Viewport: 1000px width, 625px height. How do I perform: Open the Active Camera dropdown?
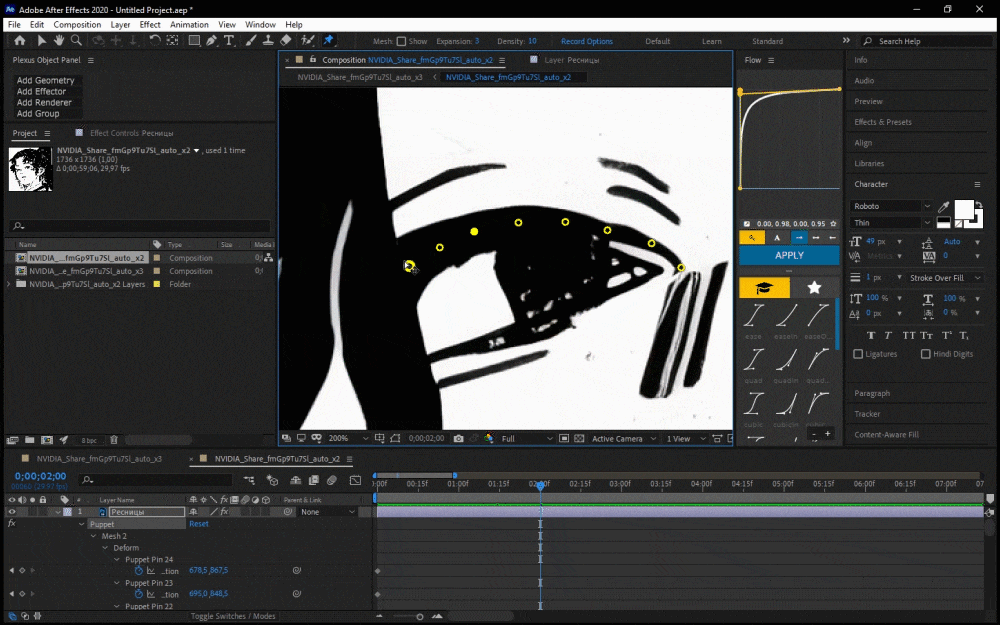624,439
